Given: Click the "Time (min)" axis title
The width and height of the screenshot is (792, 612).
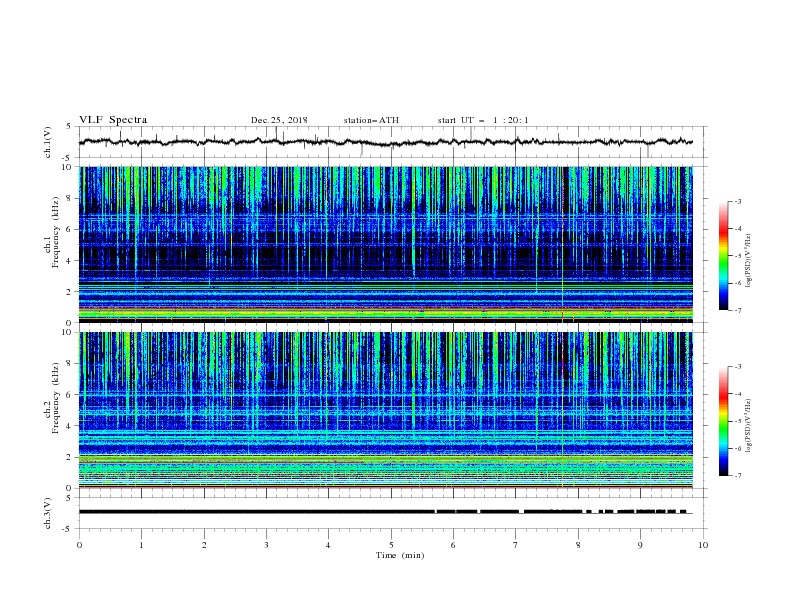Looking at the screenshot, I should [400, 555].
